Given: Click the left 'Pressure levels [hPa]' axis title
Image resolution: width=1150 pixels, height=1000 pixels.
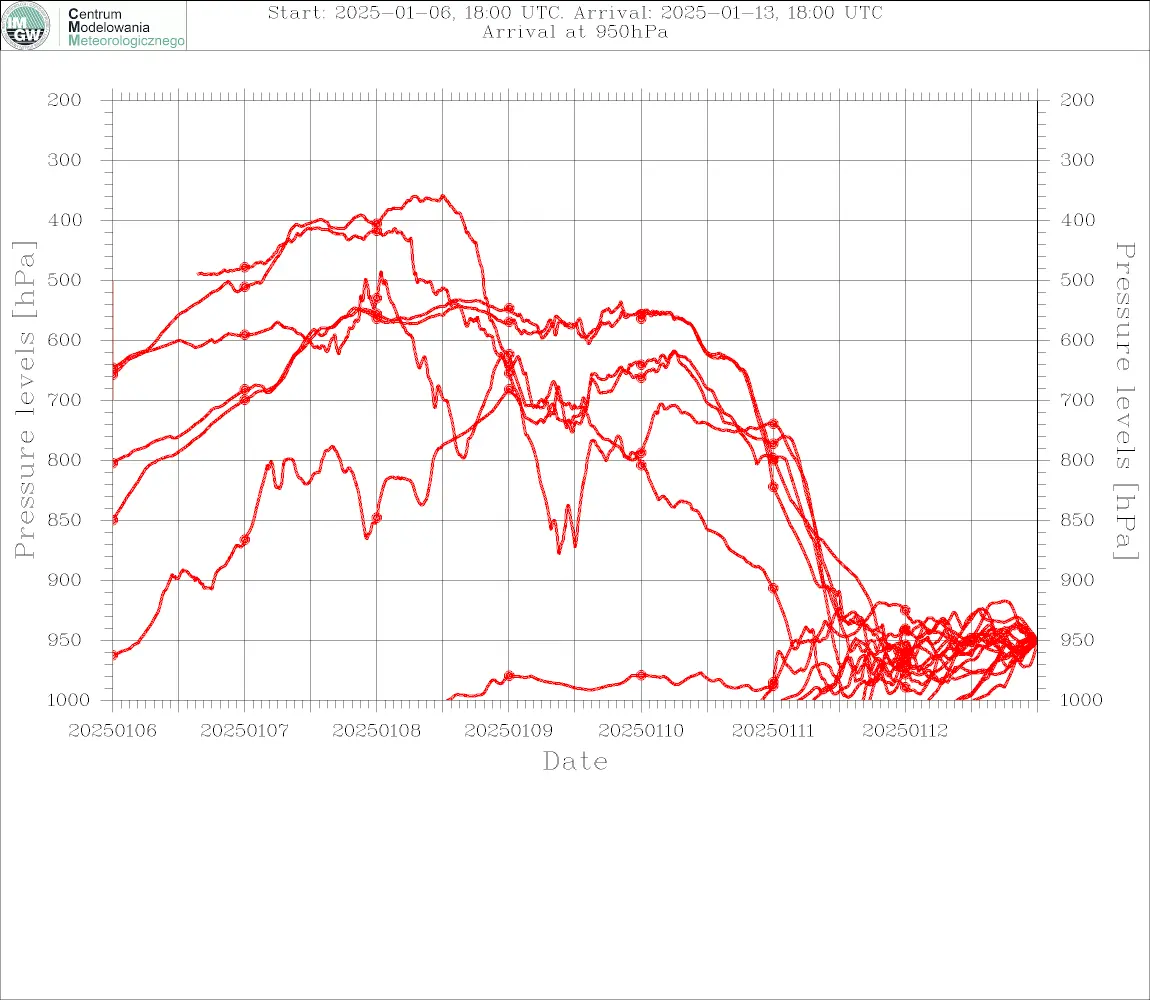Looking at the screenshot, I should click(24, 400).
